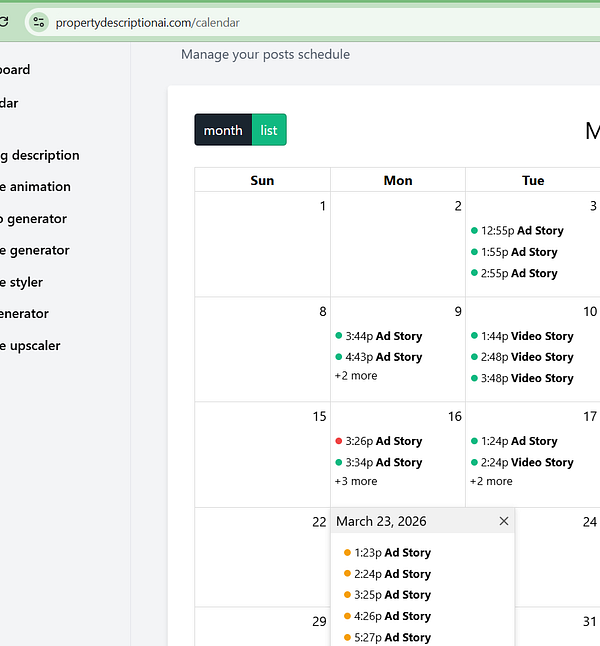Switch calendar to month view
600x646 pixels.
click(223, 130)
